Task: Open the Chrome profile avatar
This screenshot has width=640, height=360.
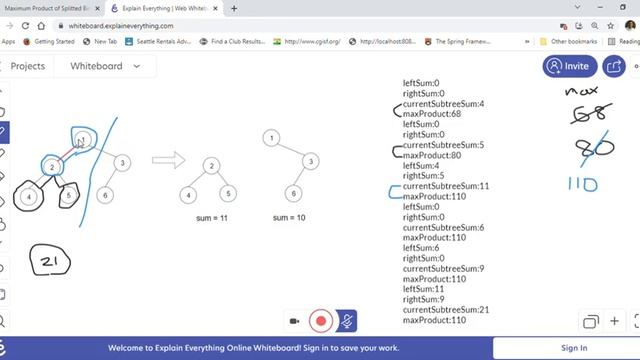Action: (x=630, y=26)
